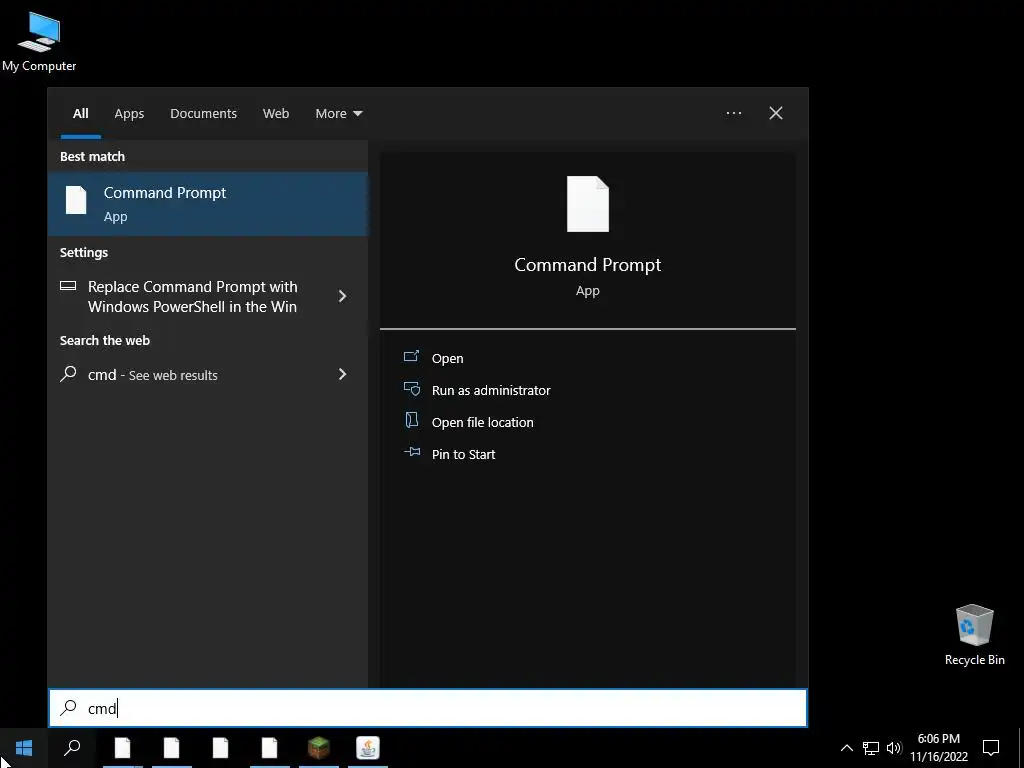Switch to the Documents tab
The height and width of the screenshot is (768, 1024).
203,114
